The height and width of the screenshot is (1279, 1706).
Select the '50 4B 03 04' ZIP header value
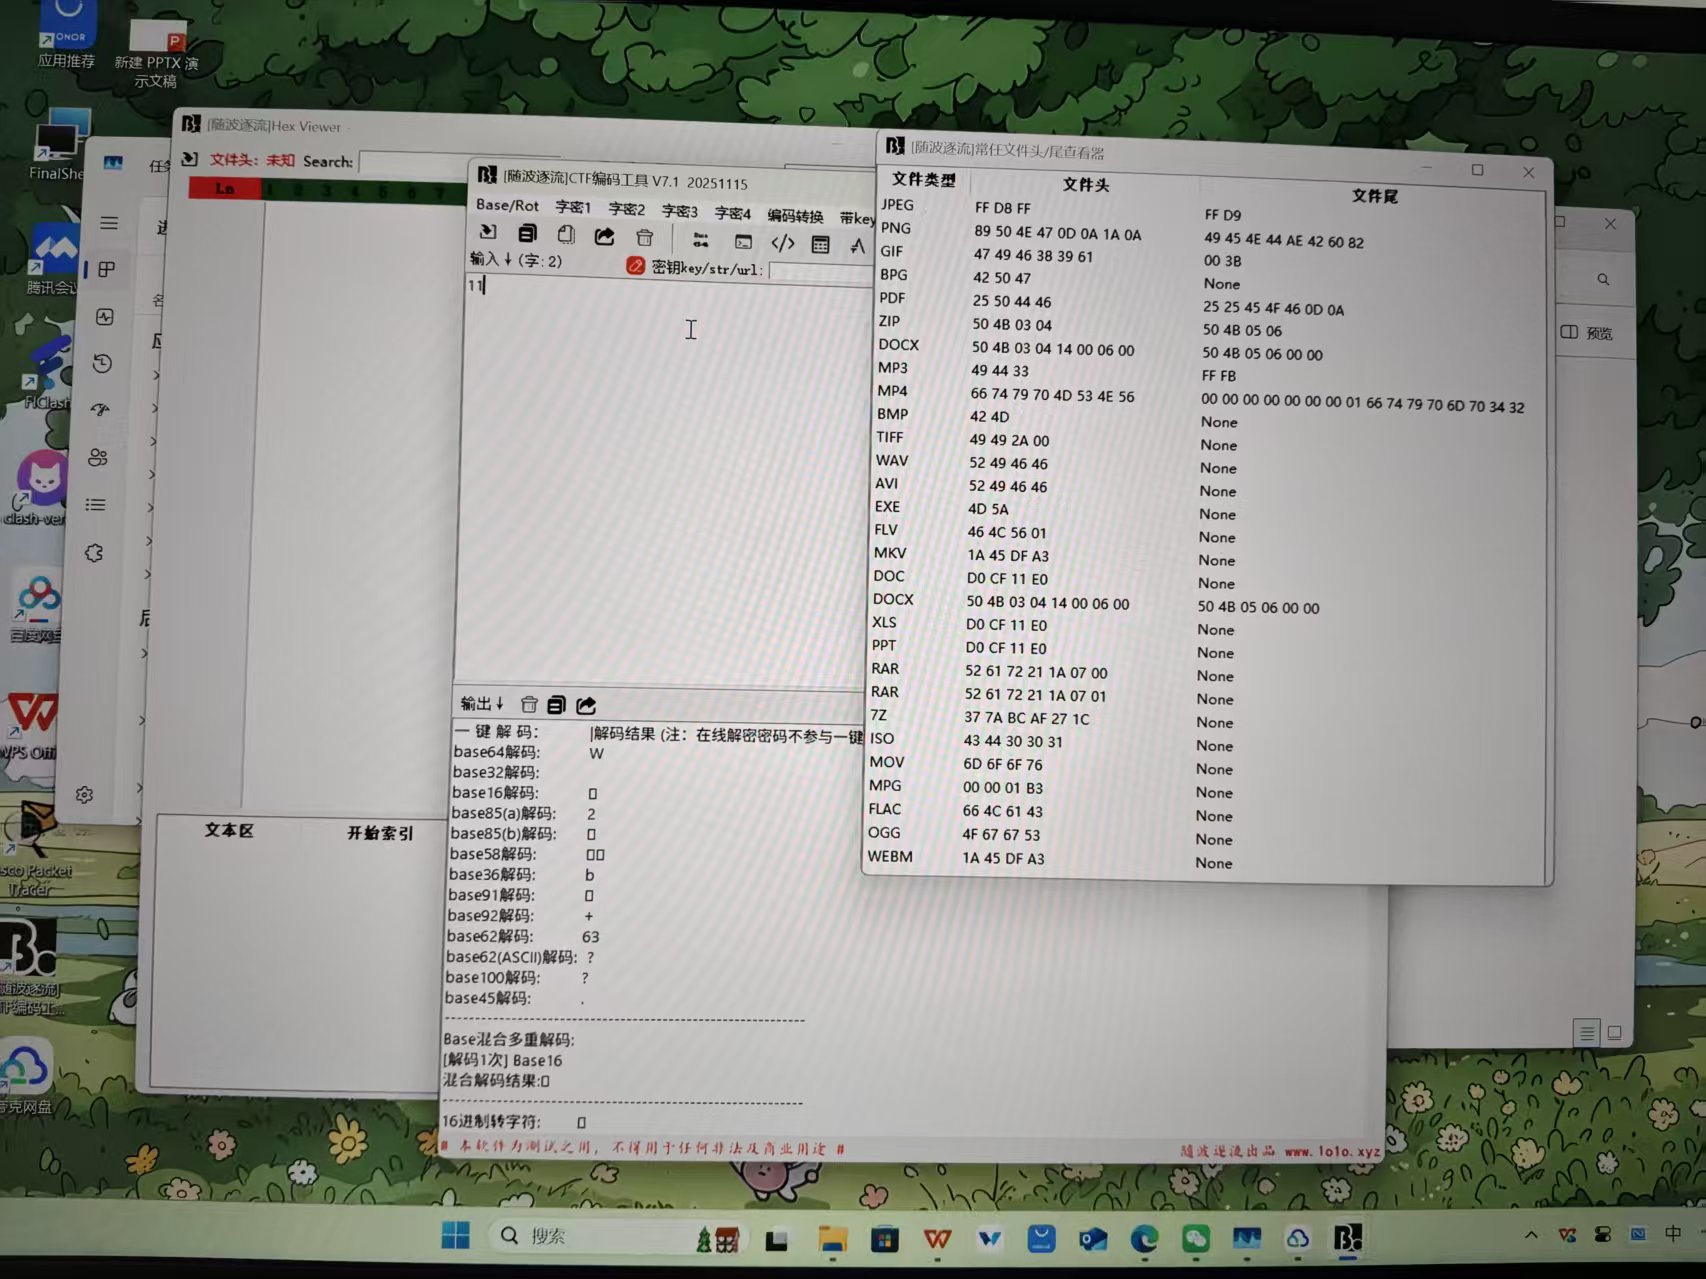[x=1012, y=325]
